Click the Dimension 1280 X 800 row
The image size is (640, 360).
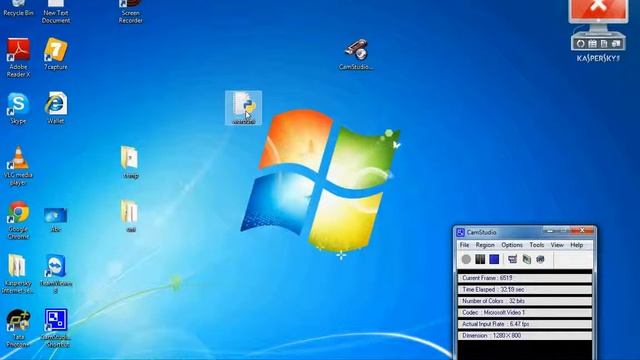pos(525,336)
